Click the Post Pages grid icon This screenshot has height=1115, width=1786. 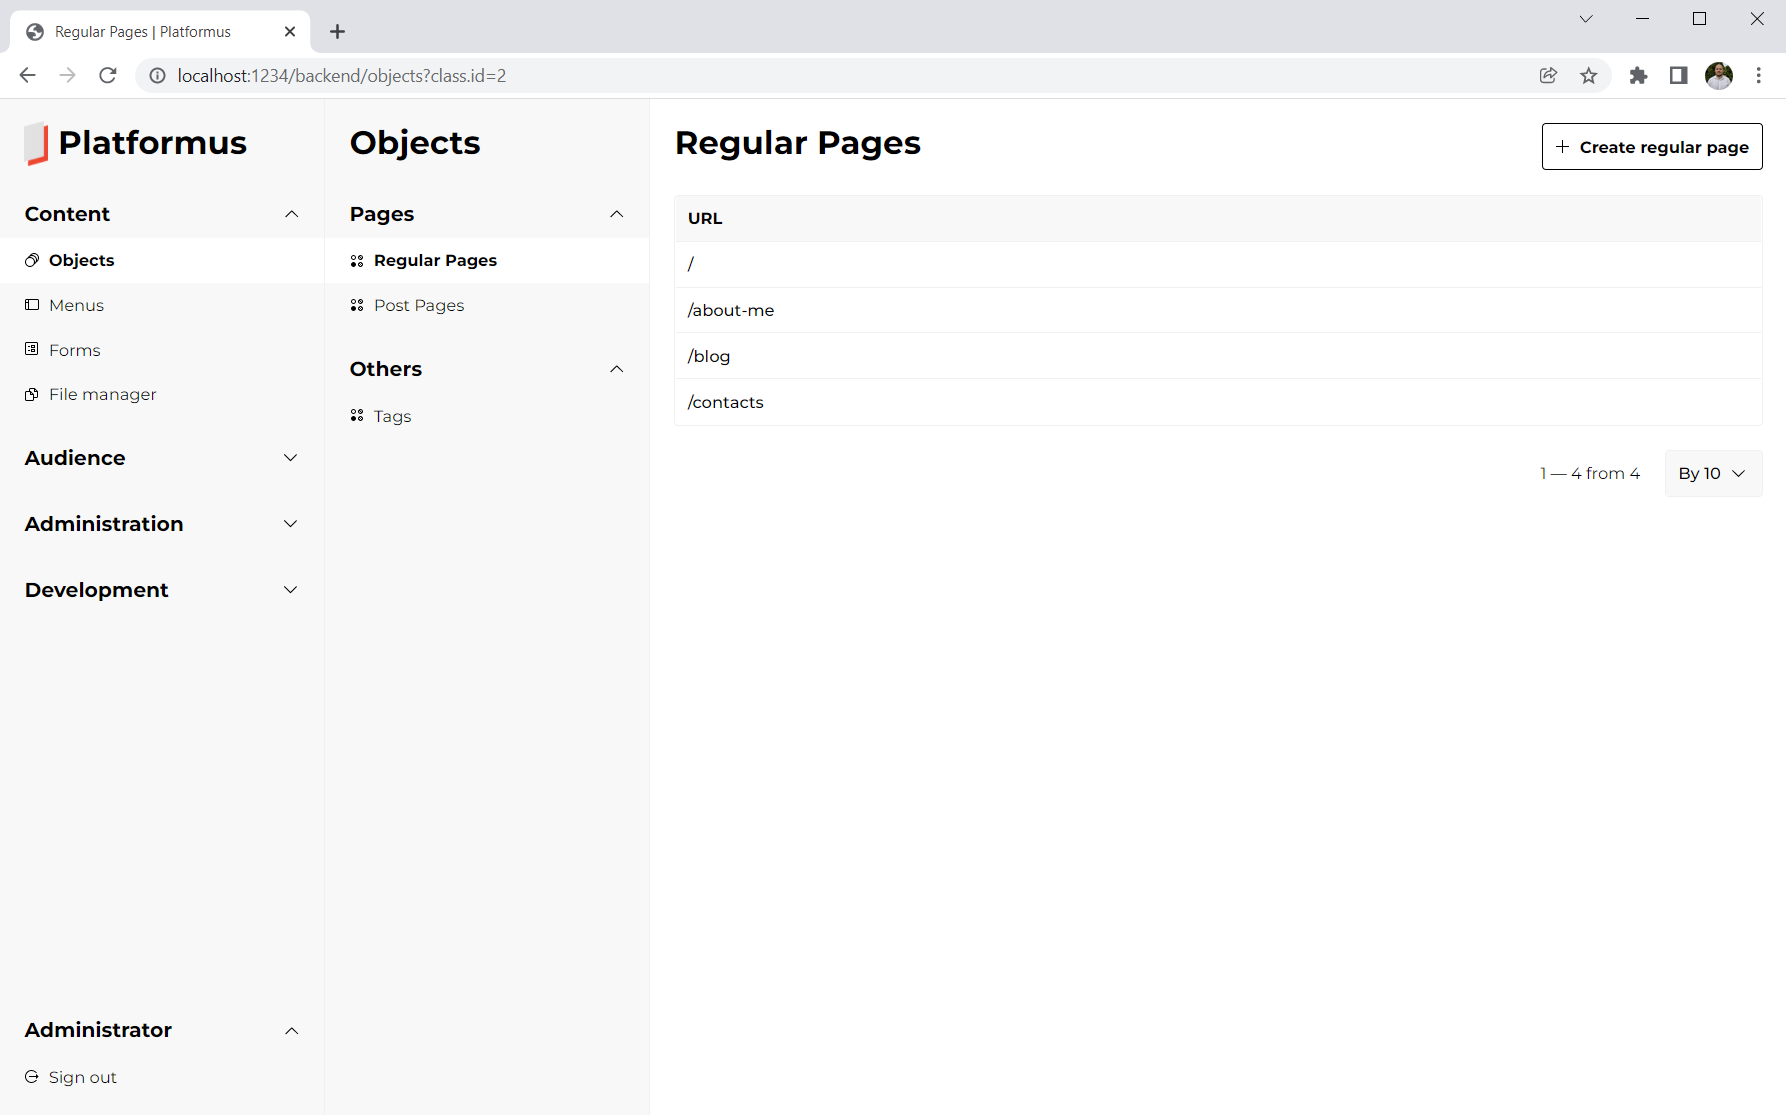click(x=357, y=305)
